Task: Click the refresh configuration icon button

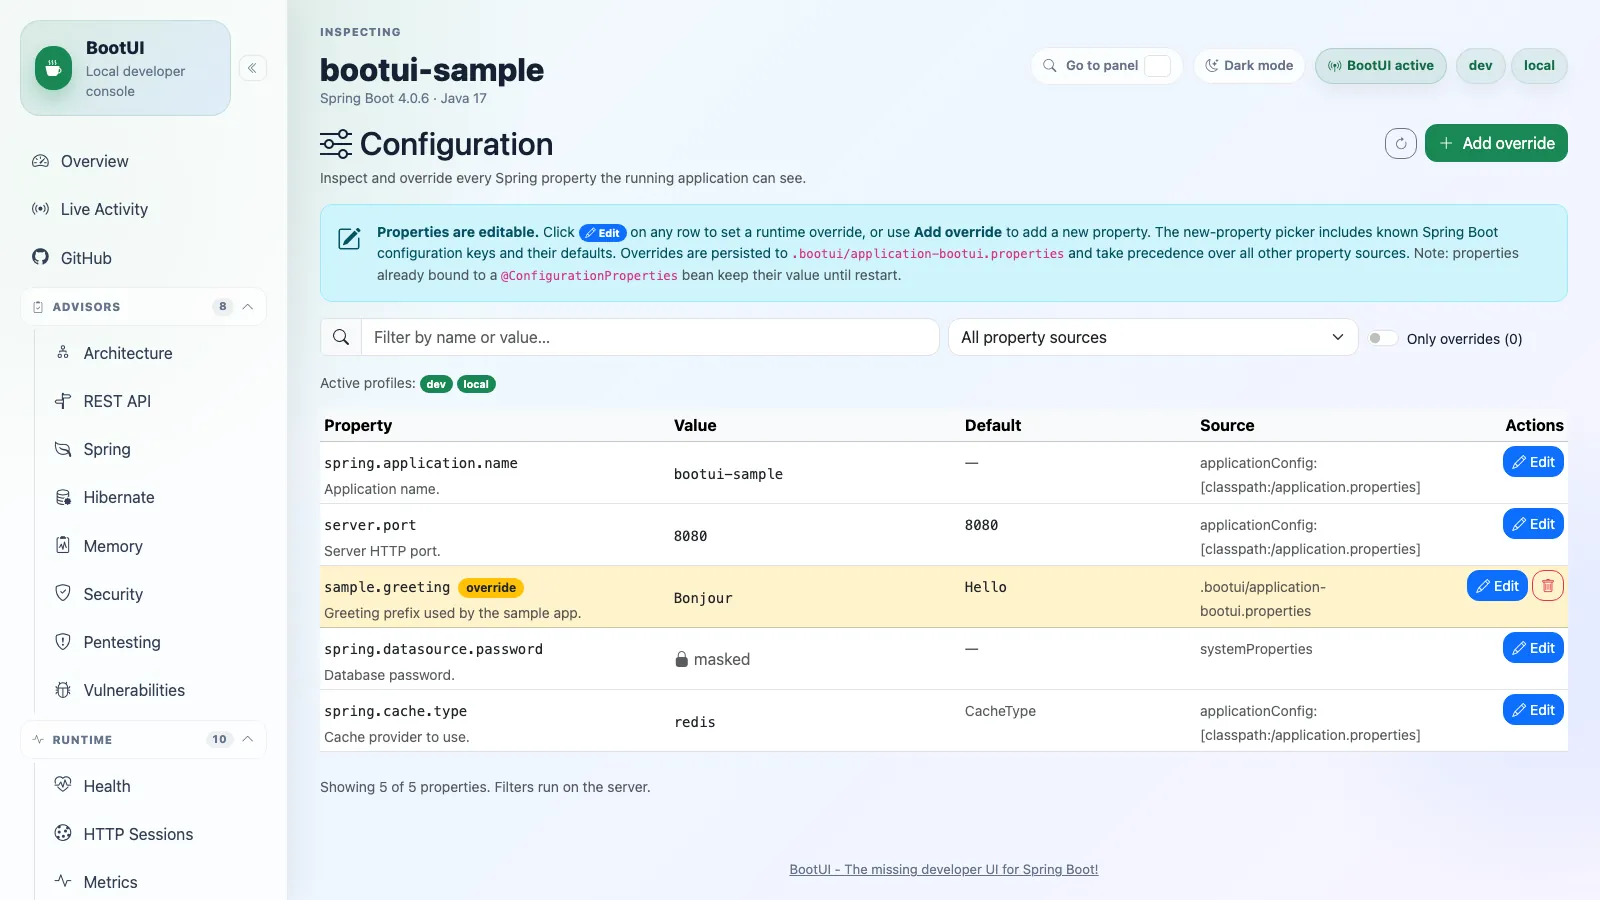Action: [x=1401, y=143]
